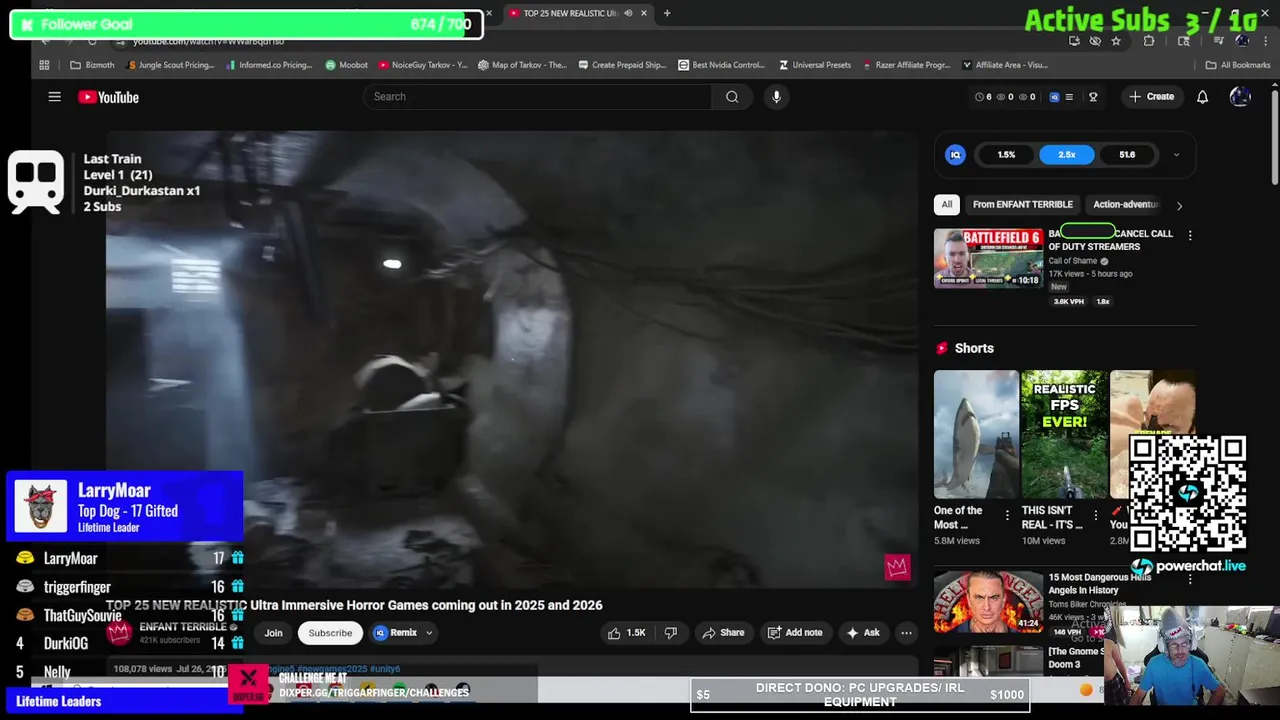Open a new browser tab
Image resolution: width=1280 pixels, height=720 pixels.
pyautogui.click(x=667, y=13)
